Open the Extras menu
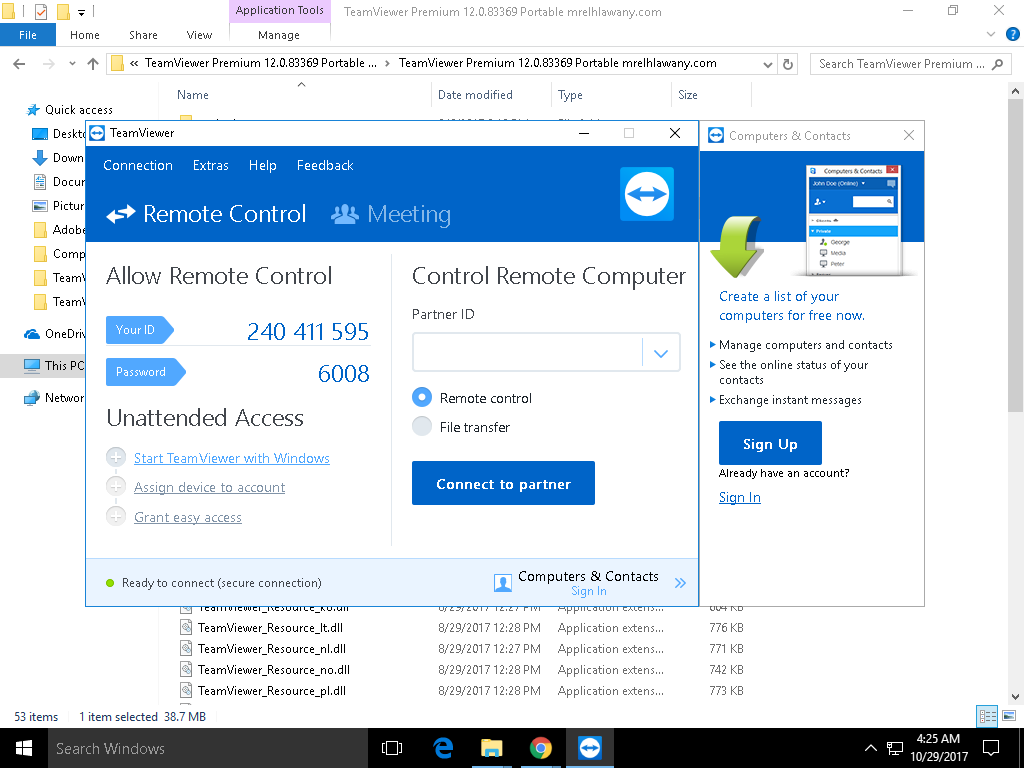The height and width of the screenshot is (768, 1024). 210,165
